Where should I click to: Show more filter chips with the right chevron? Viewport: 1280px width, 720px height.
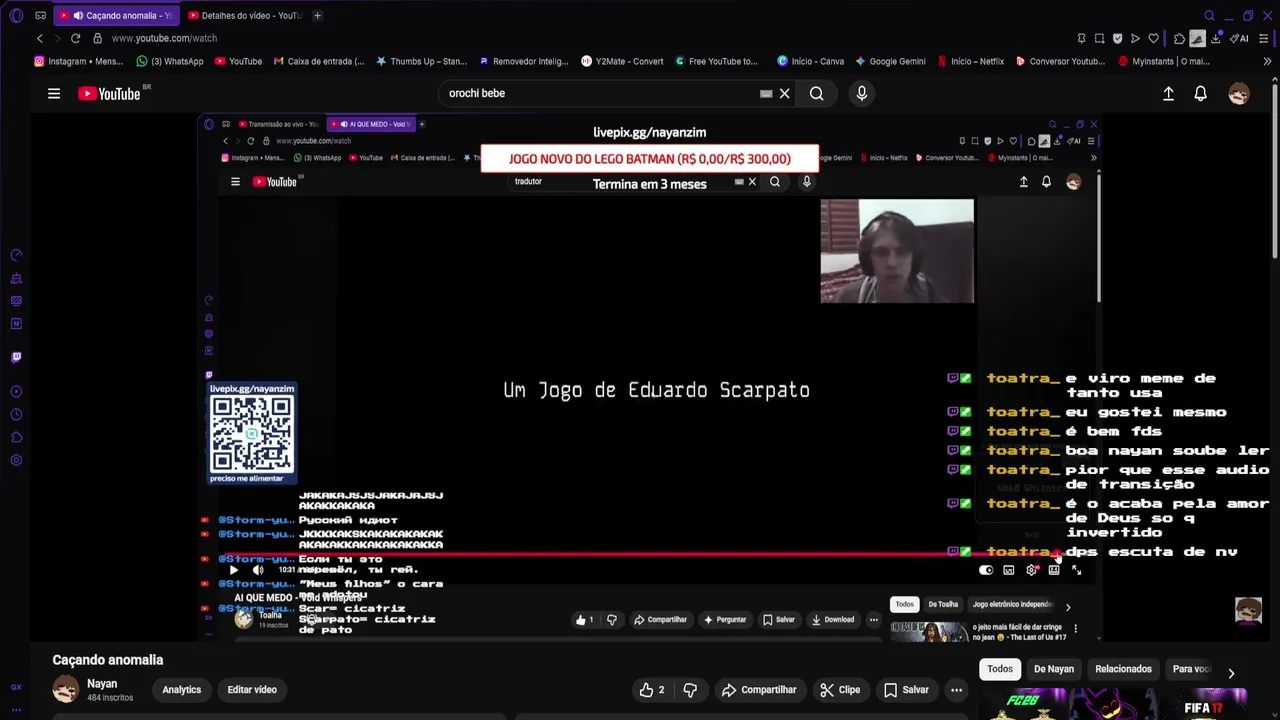pyautogui.click(x=1231, y=673)
